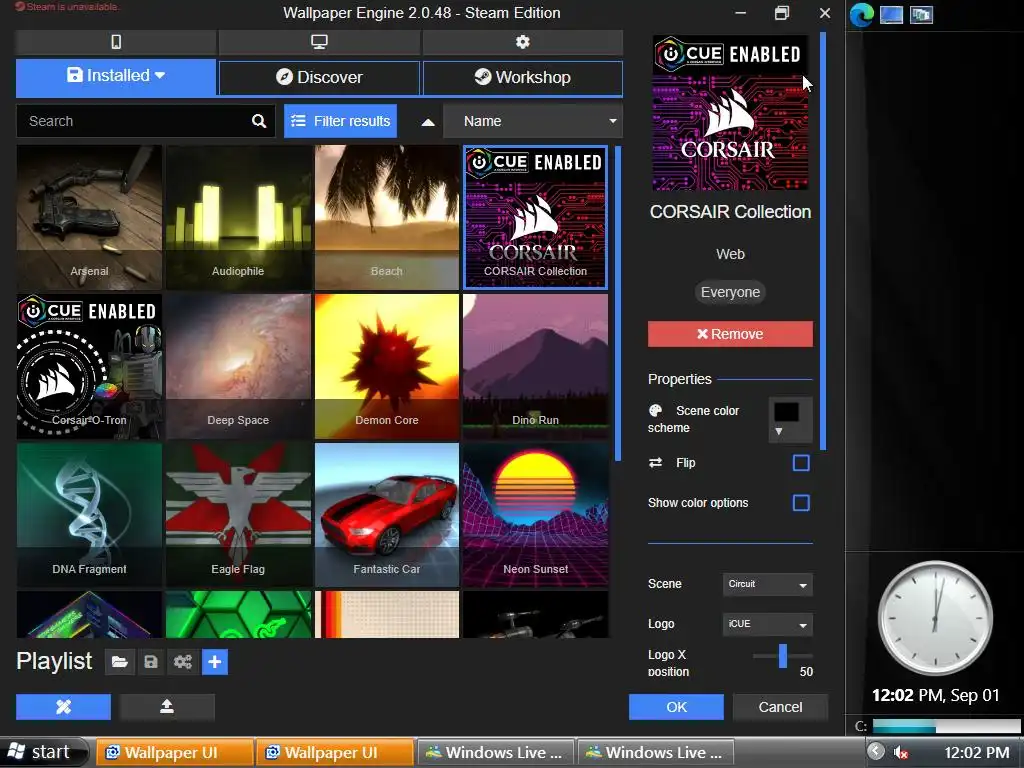Select the Corsair-O-Tron wallpaper
This screenshot has width=1024, height=768.
pyautogui.click(x=89, y=366)
